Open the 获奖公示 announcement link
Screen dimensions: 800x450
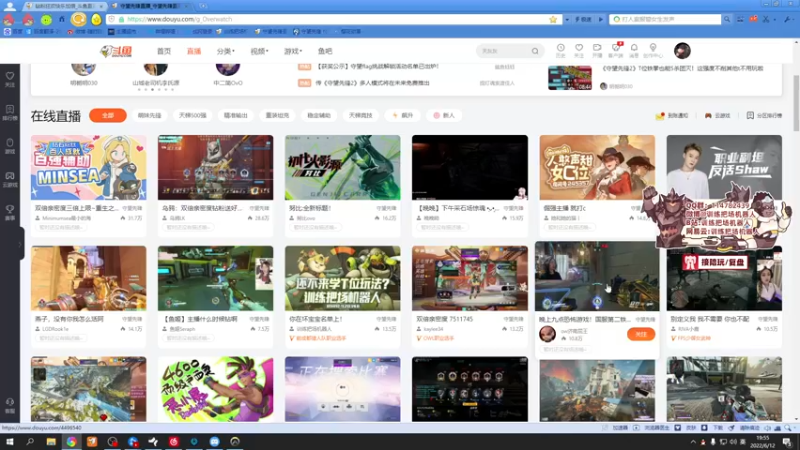[378, 66]
